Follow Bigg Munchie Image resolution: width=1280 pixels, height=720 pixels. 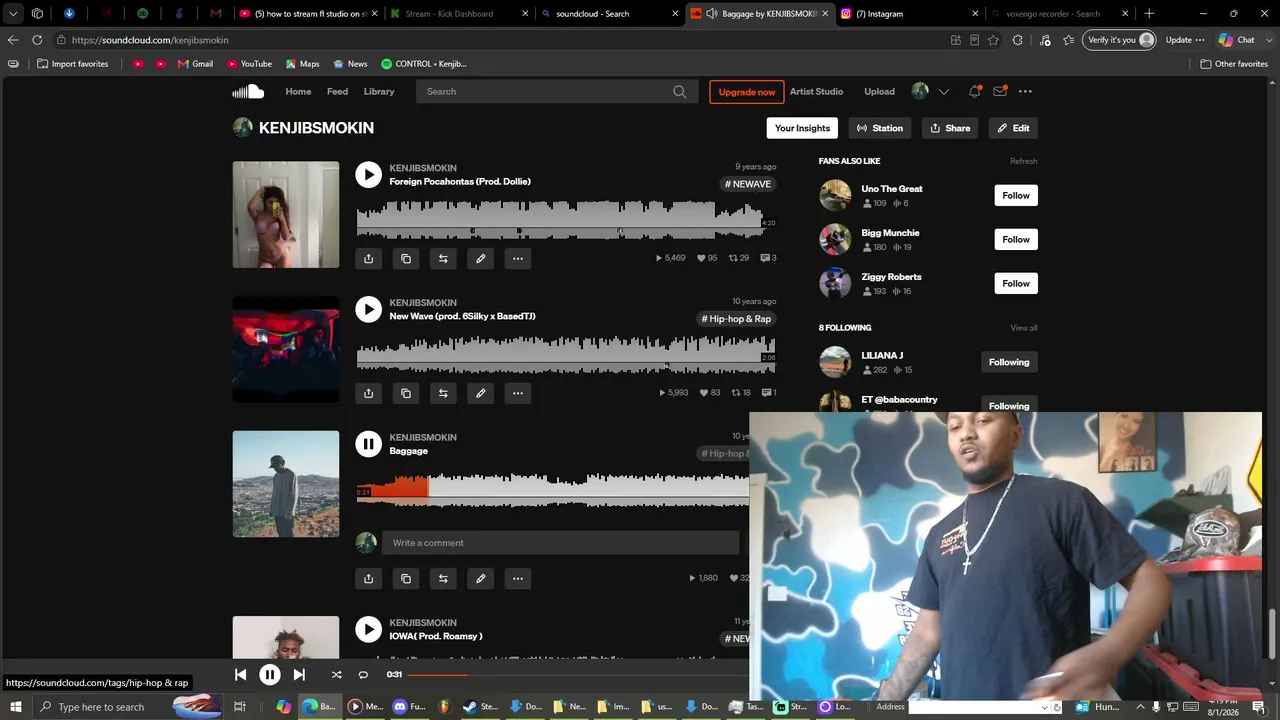click(x=1016, y=239)
